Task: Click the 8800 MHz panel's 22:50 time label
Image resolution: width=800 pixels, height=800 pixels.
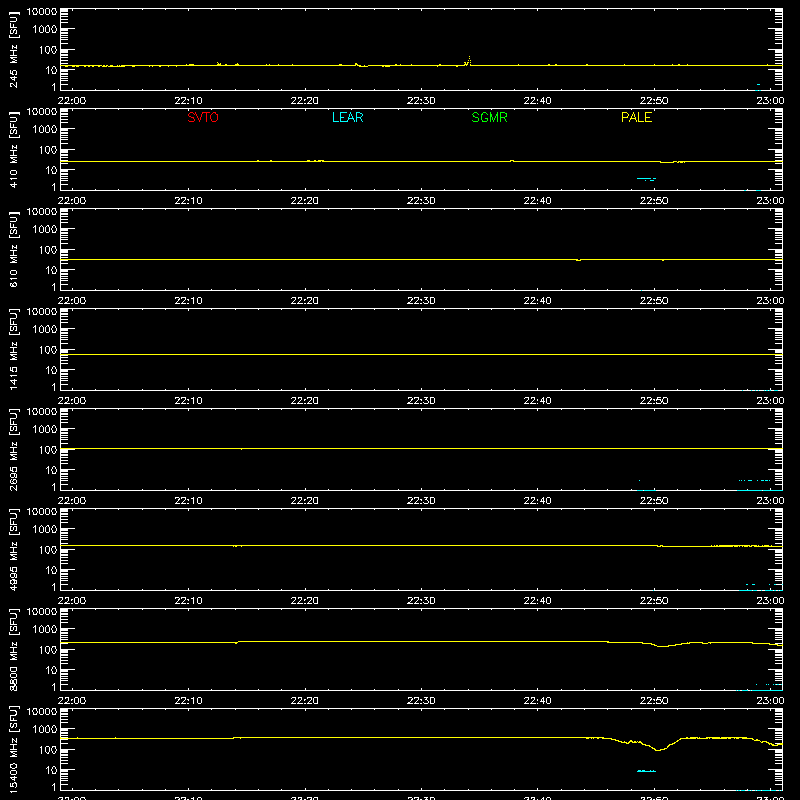Action: click(x=654, y=701)
